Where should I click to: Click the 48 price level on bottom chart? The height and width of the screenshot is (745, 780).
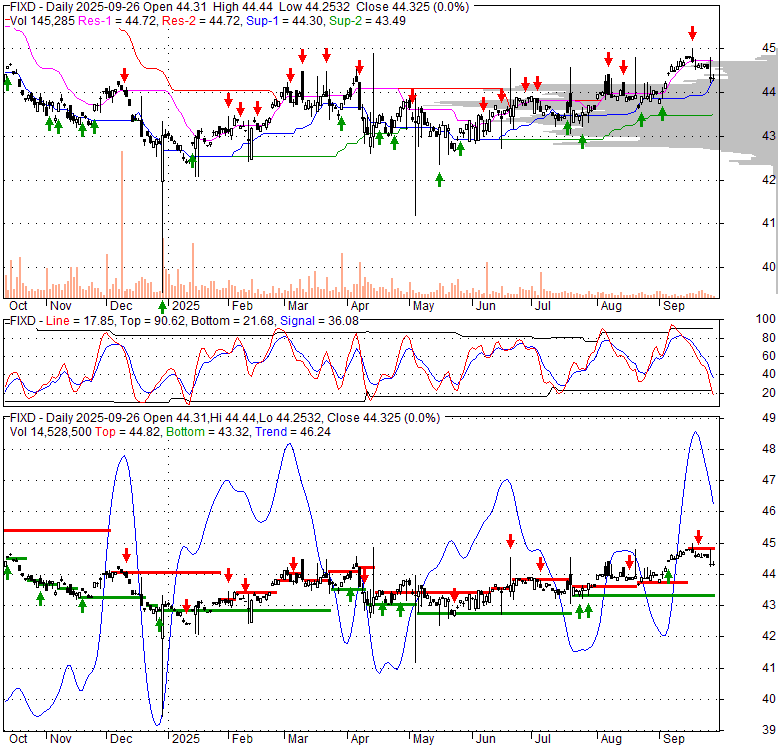coord(769,449)
